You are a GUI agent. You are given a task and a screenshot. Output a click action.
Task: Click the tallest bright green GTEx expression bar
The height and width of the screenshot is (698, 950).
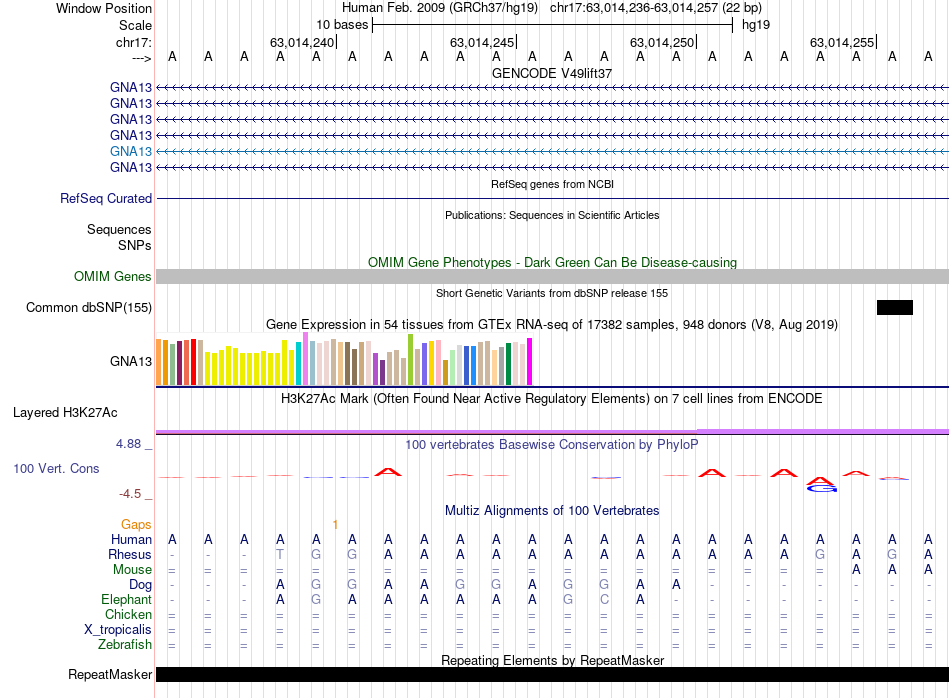click(x=411, y=359)
